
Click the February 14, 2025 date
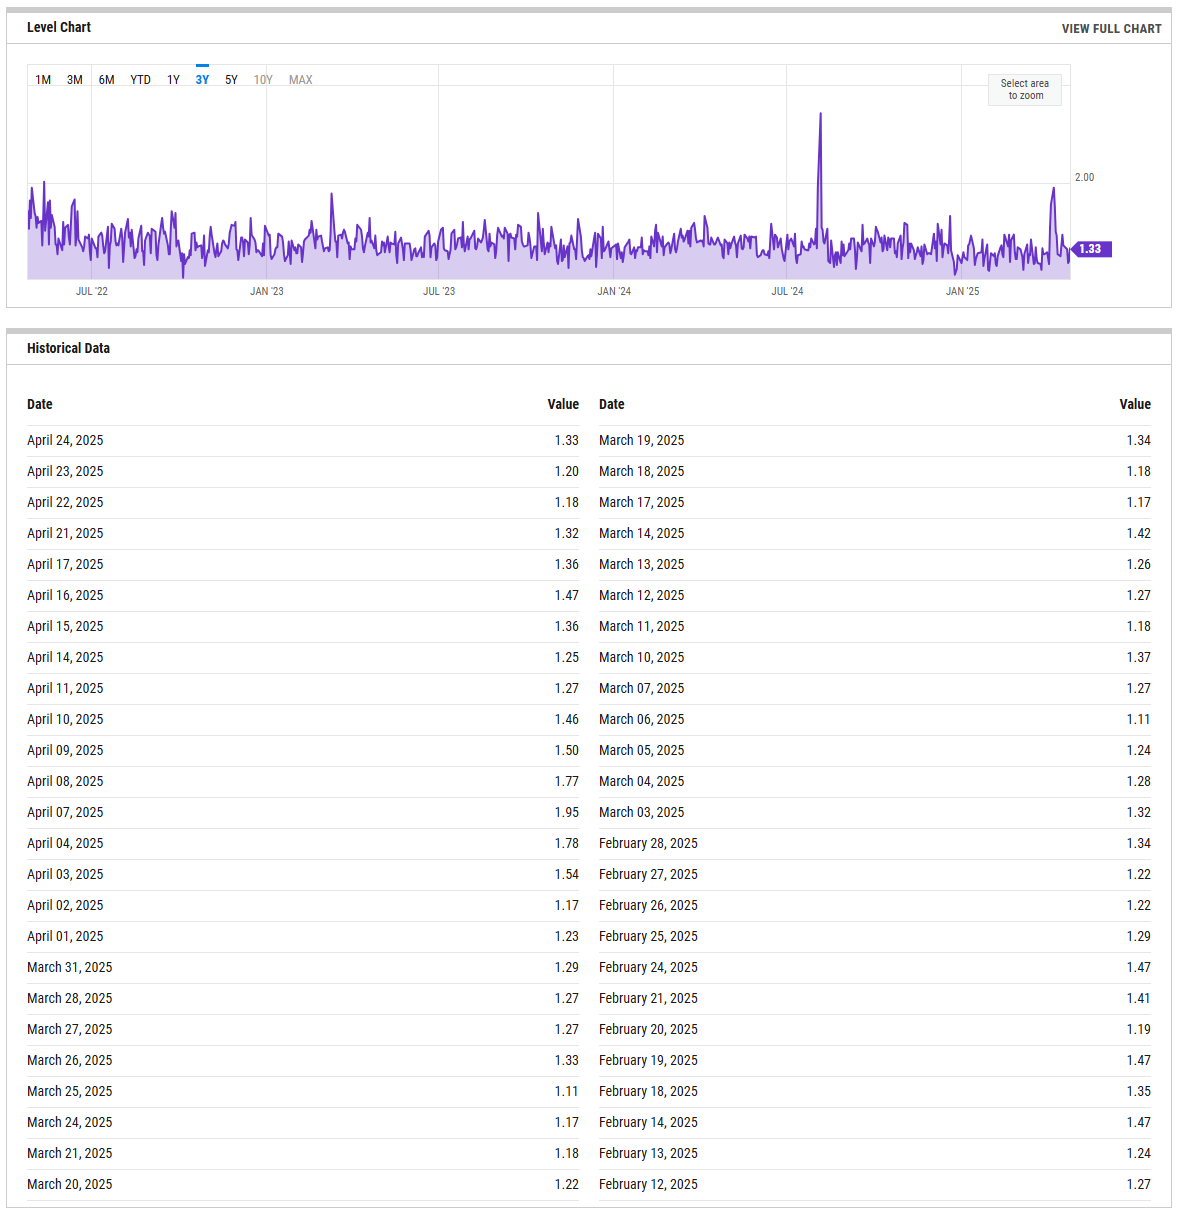[x=649, y=1123]
